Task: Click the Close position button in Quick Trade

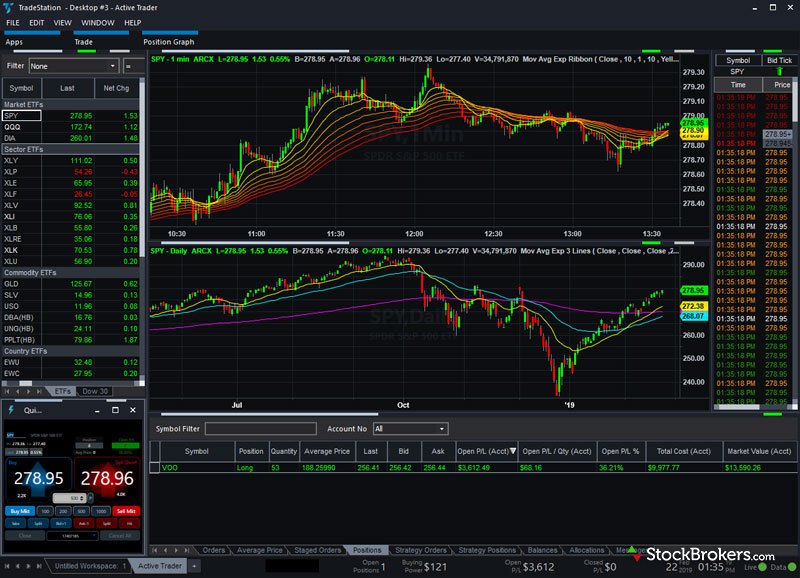Action: click(25, 536)
